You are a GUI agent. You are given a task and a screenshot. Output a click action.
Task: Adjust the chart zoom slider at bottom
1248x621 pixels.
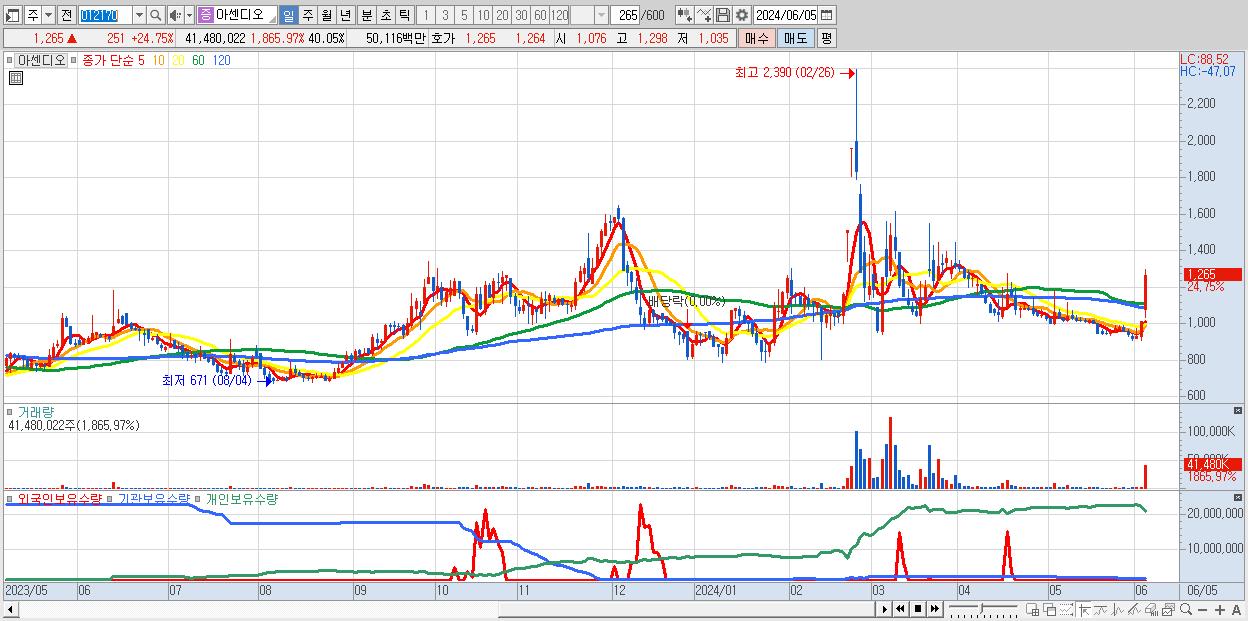pos(982,609)
